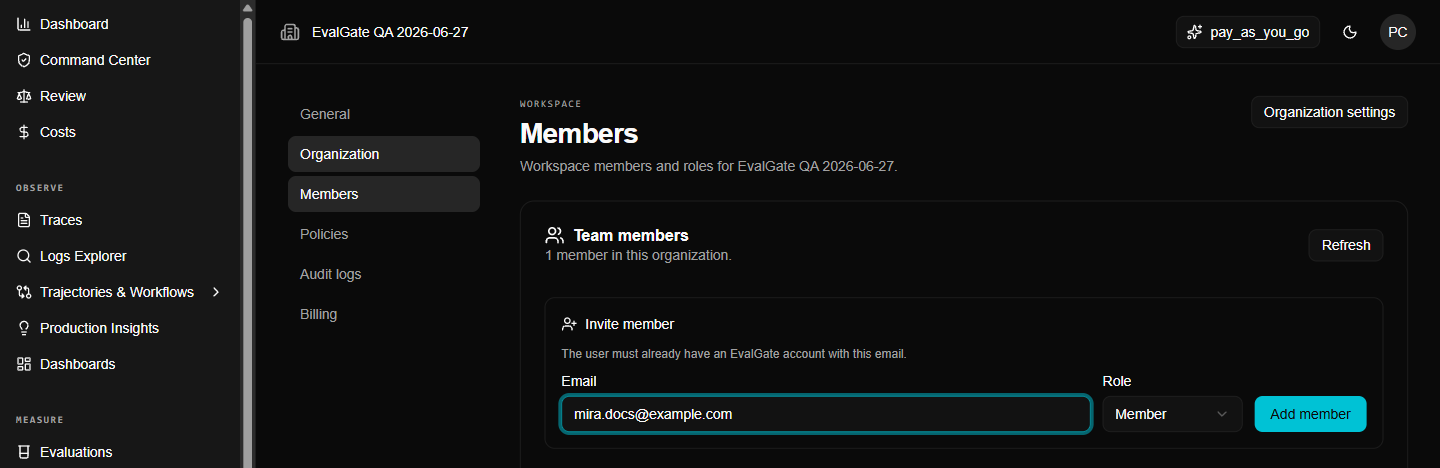This screenshot has height=468, width=1440.
Task: Focus the Email input field
Action: 826,414
